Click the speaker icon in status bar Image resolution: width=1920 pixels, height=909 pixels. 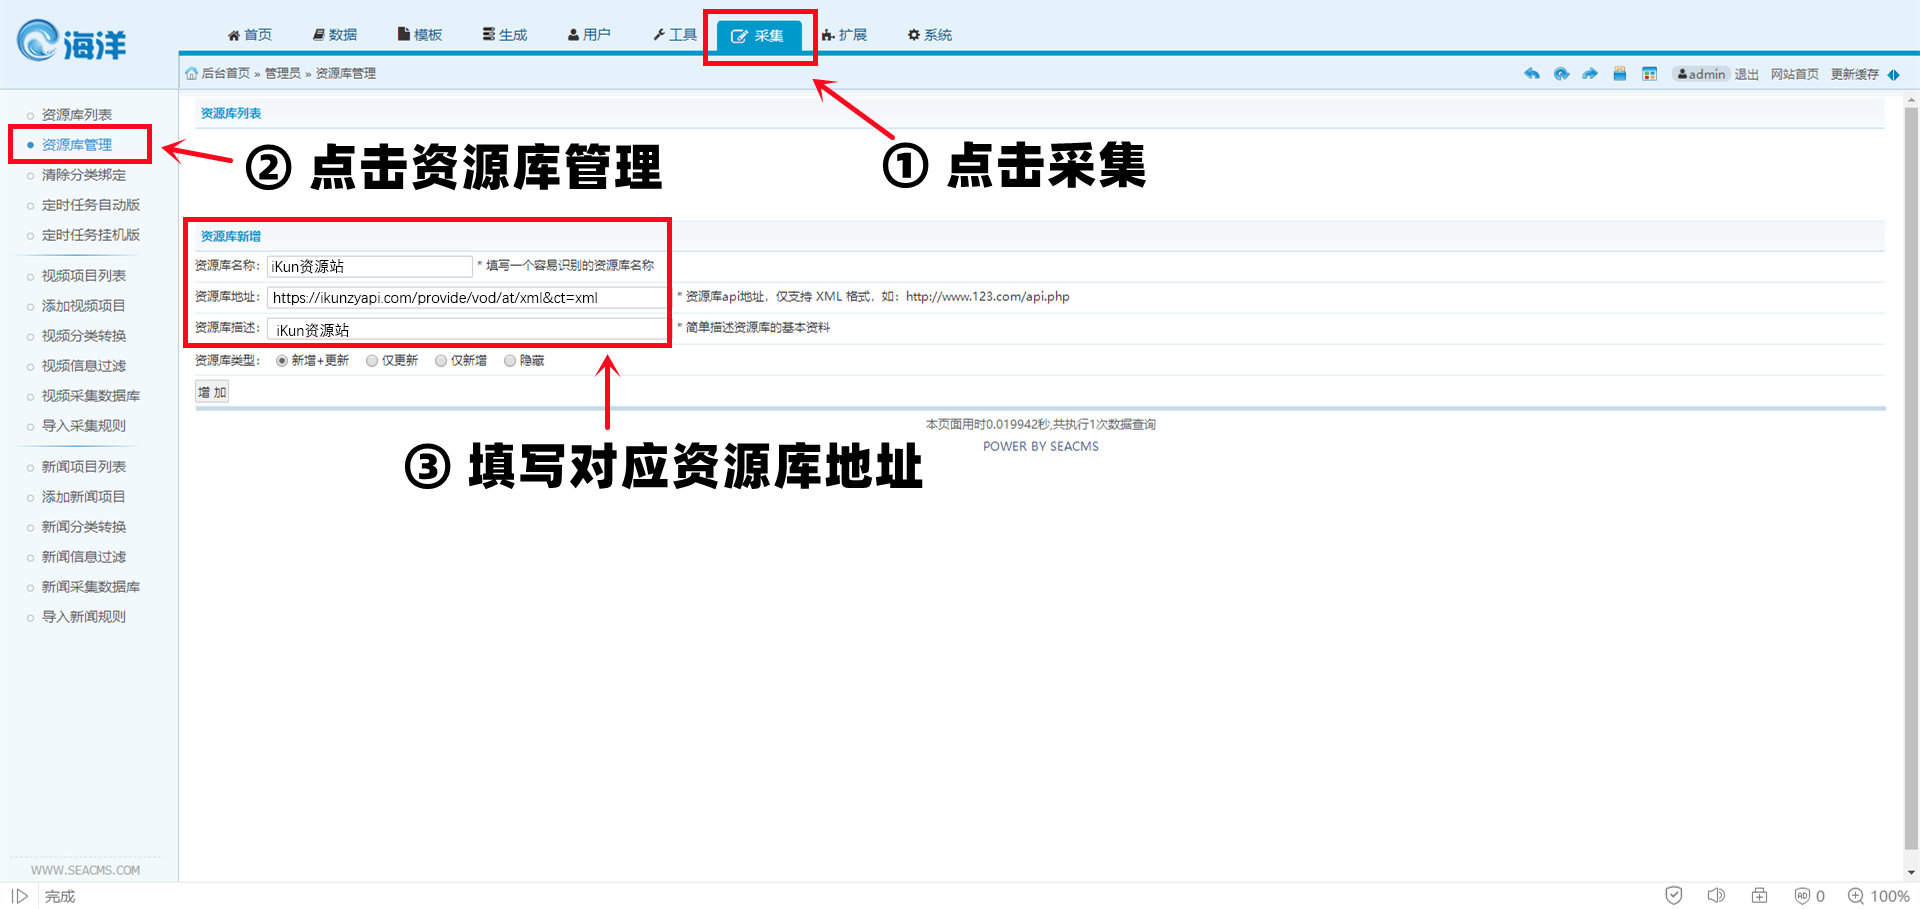click(1716, 896)
